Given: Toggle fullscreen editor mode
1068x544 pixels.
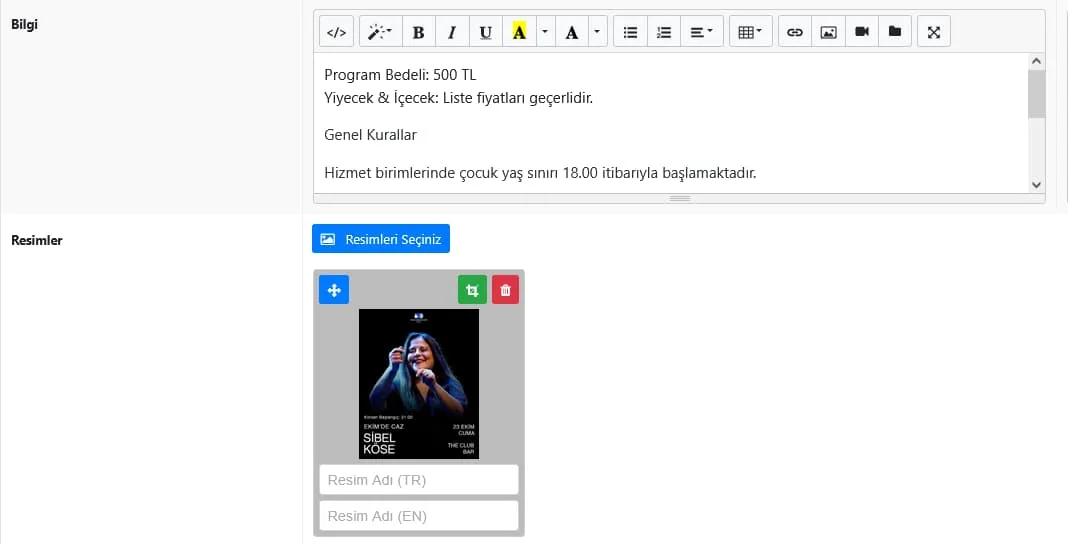Looking at the screenshot, I should pyautogui.click(x=934, y=32).
